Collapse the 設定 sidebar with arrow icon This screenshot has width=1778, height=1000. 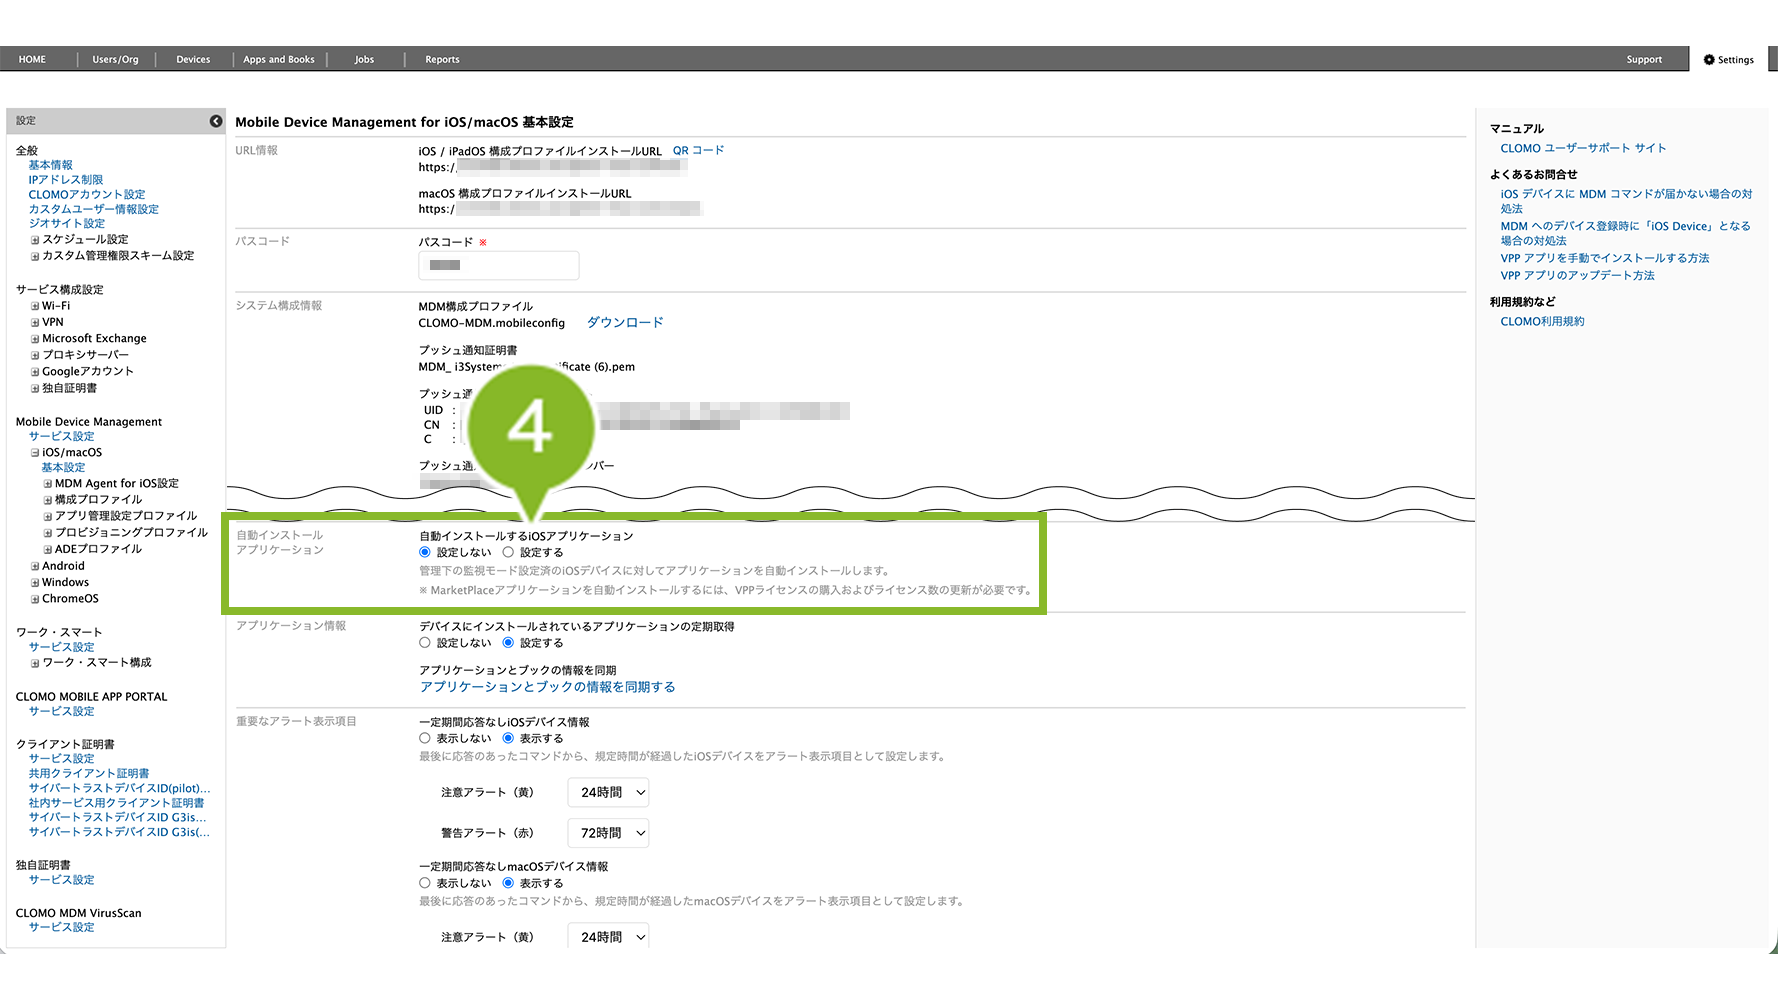coord(216,121)
